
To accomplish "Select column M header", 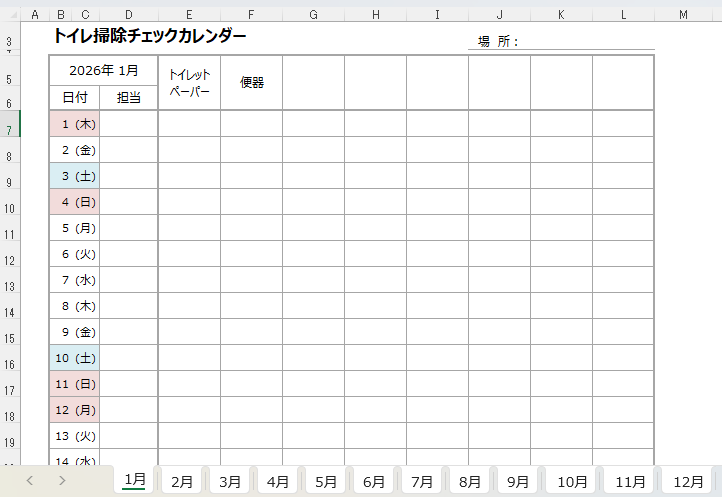I will coord(683,14).
